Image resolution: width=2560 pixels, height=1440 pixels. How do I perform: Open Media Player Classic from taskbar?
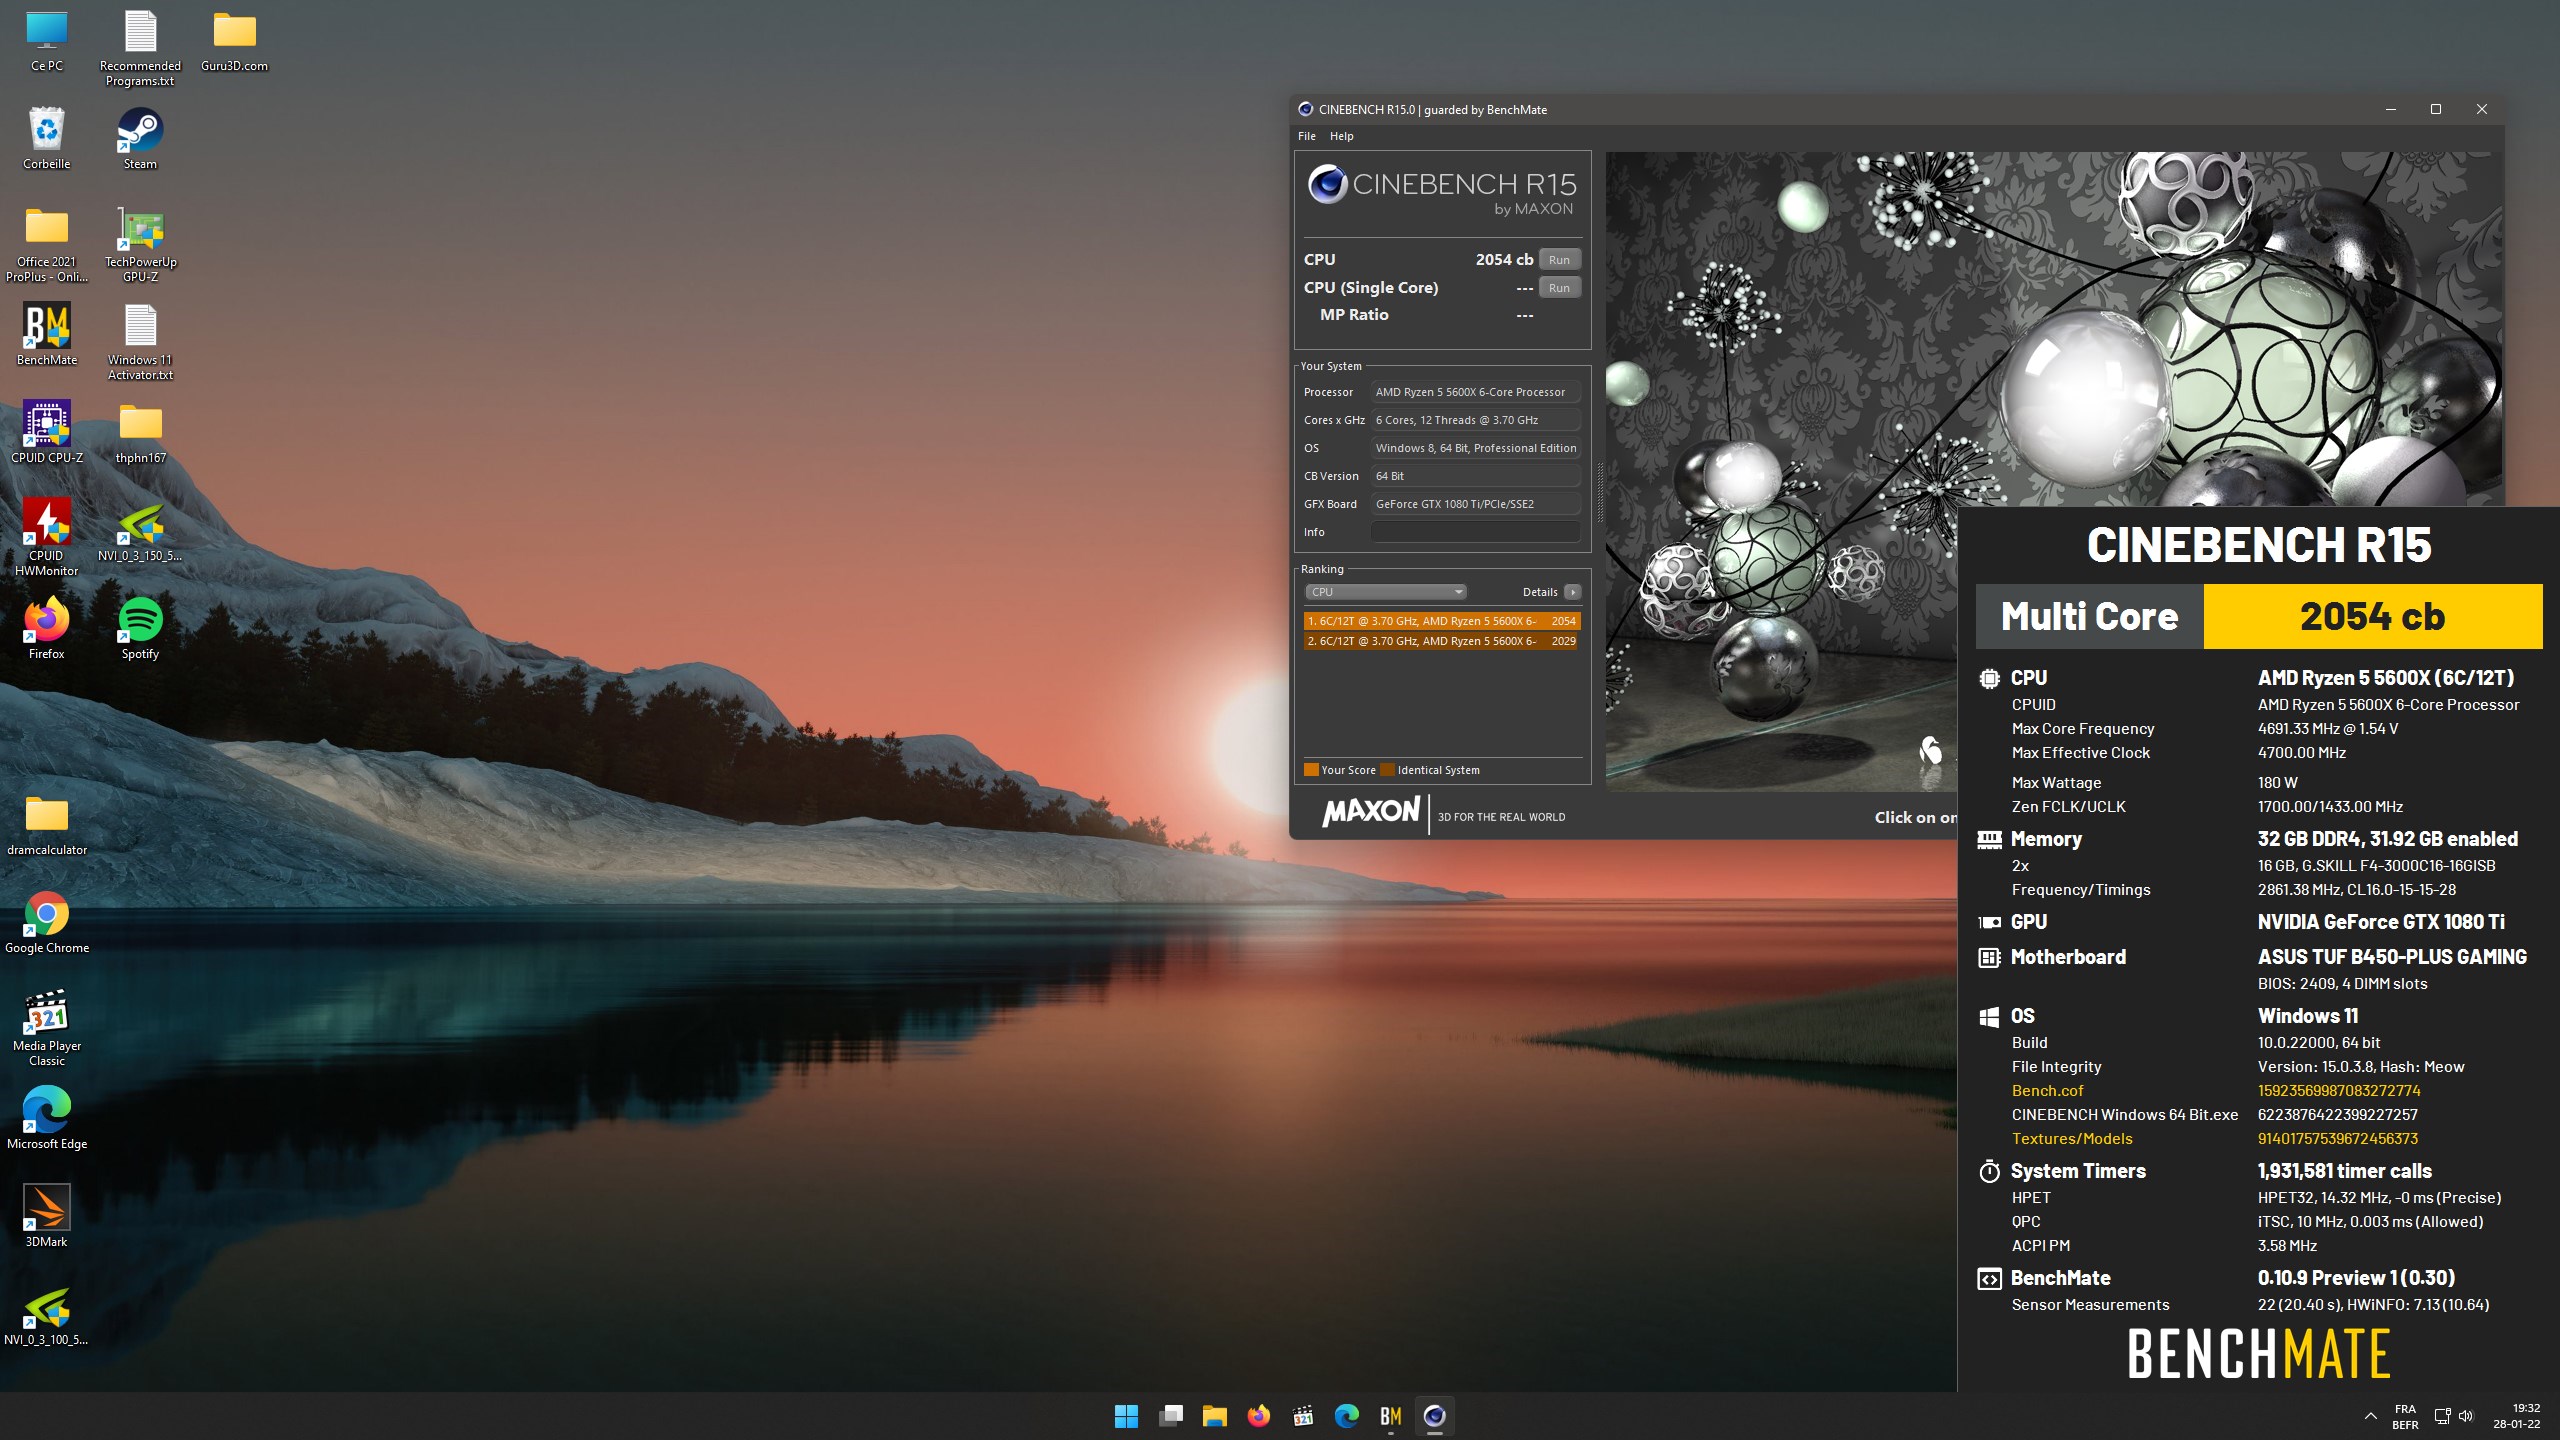1302,1416
